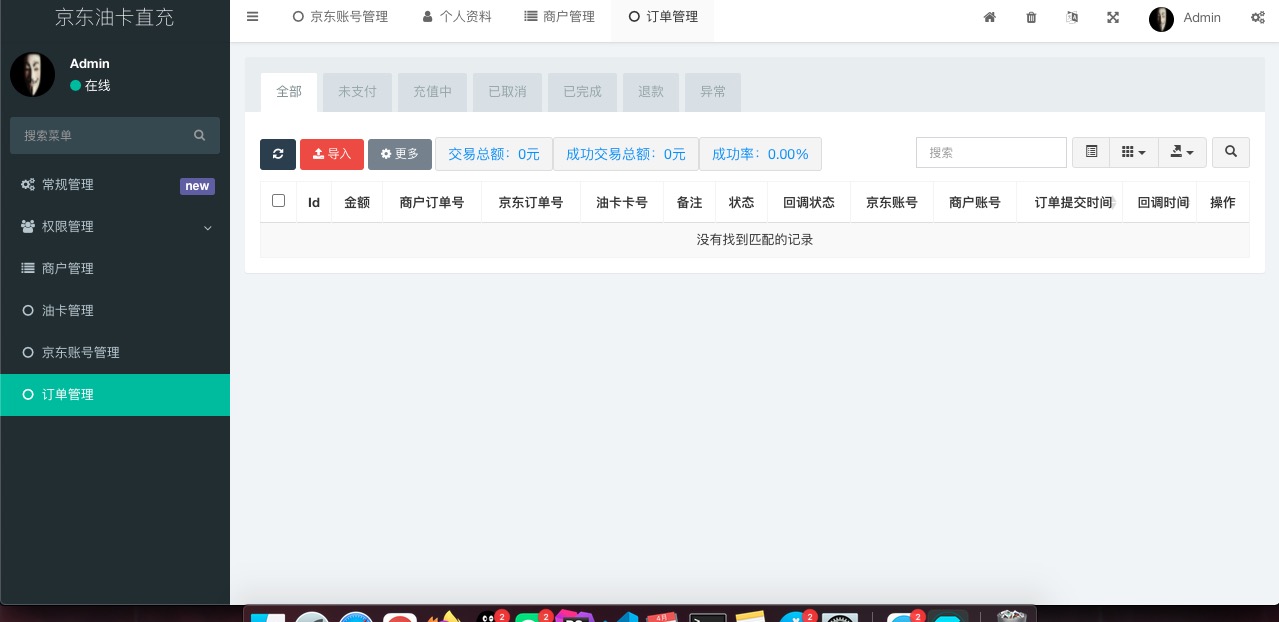Click the magnifier icon in sidebar menu search
The image size is (1279, 622).
tap(199, 135)
